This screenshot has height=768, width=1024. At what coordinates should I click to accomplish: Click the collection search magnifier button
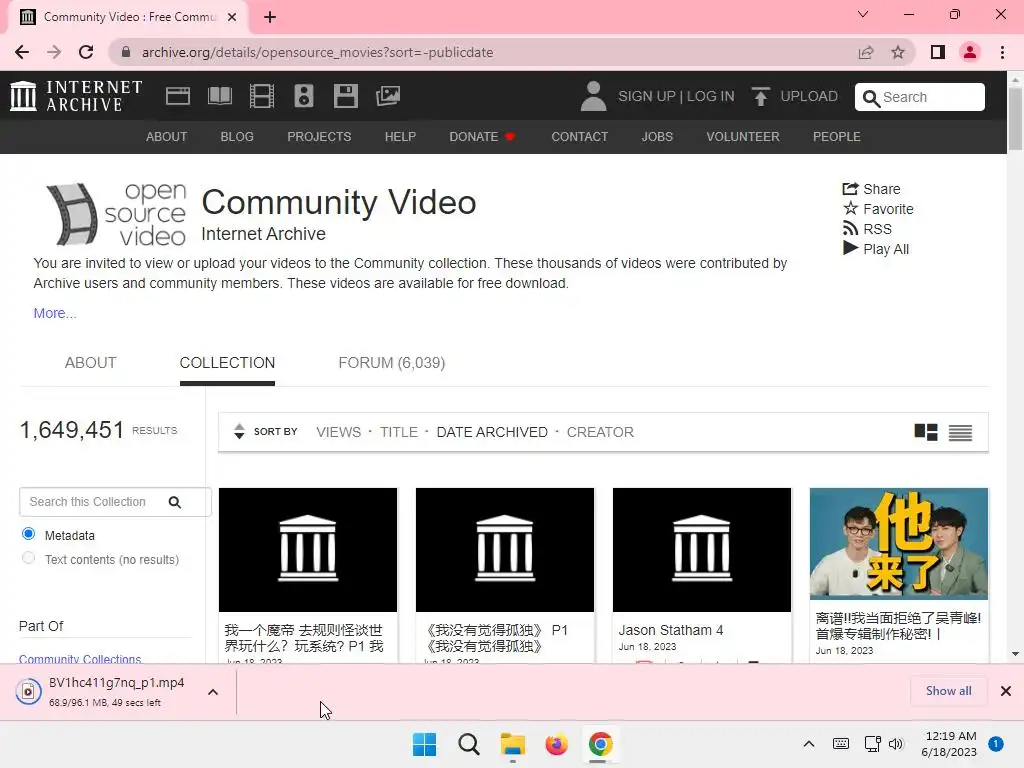coord(175,502)
